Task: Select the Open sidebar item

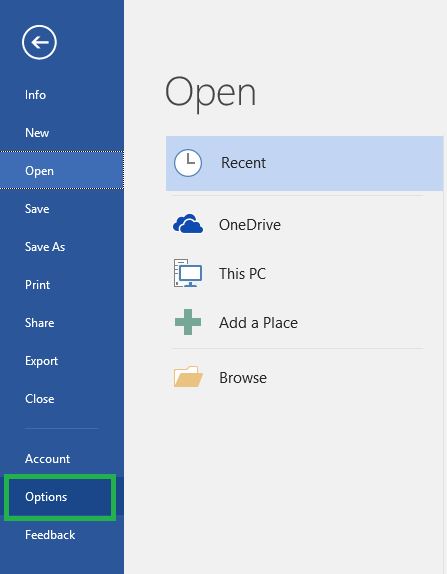Action: tap(62, 171)
